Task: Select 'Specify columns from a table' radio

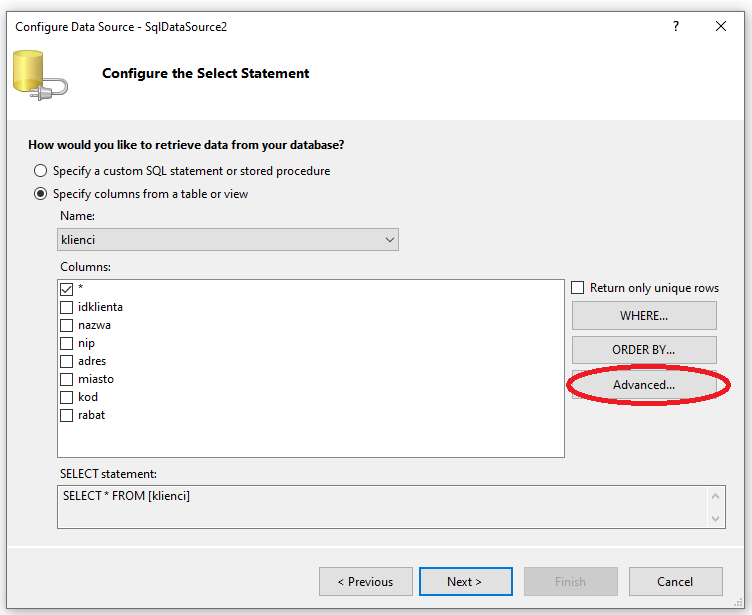Action: tap(41, 194)
